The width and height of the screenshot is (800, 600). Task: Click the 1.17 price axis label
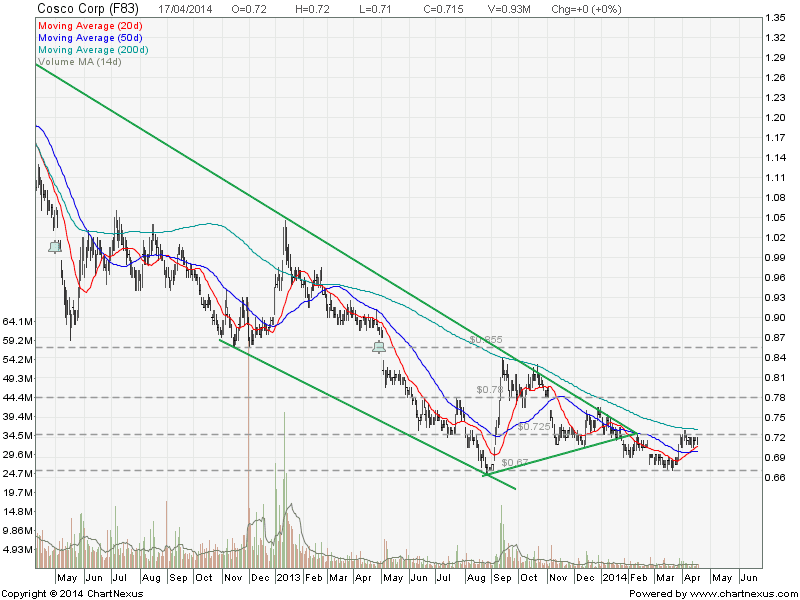(775, 138)
